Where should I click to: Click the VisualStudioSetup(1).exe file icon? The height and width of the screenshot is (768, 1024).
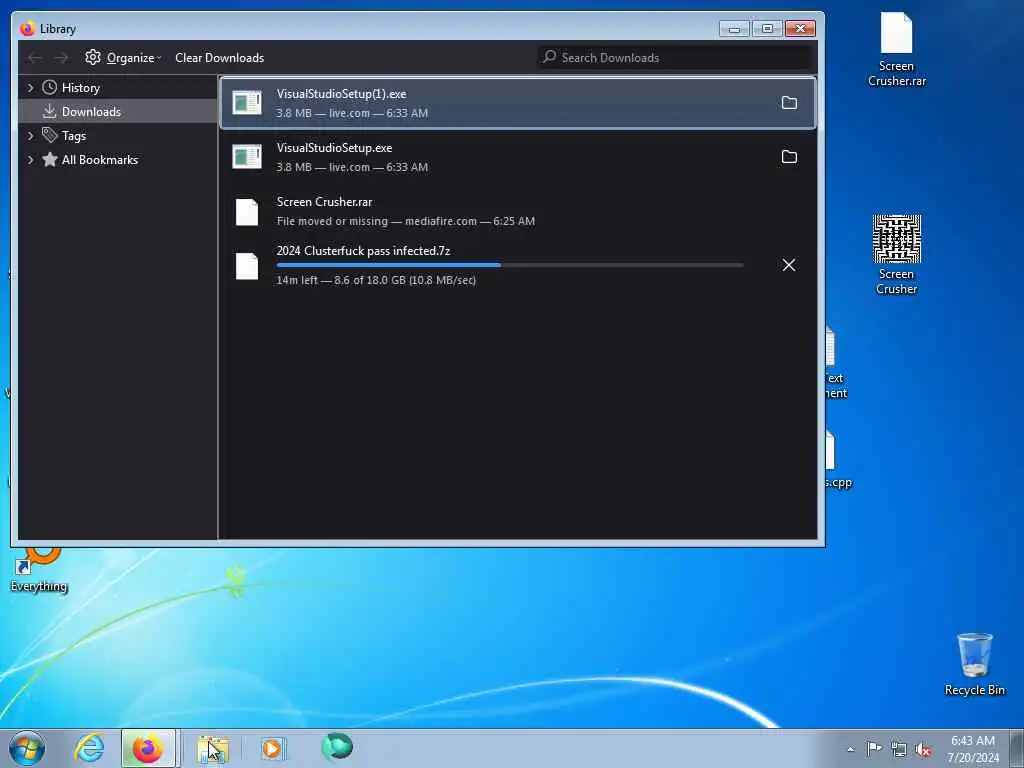tap(247, 103)
